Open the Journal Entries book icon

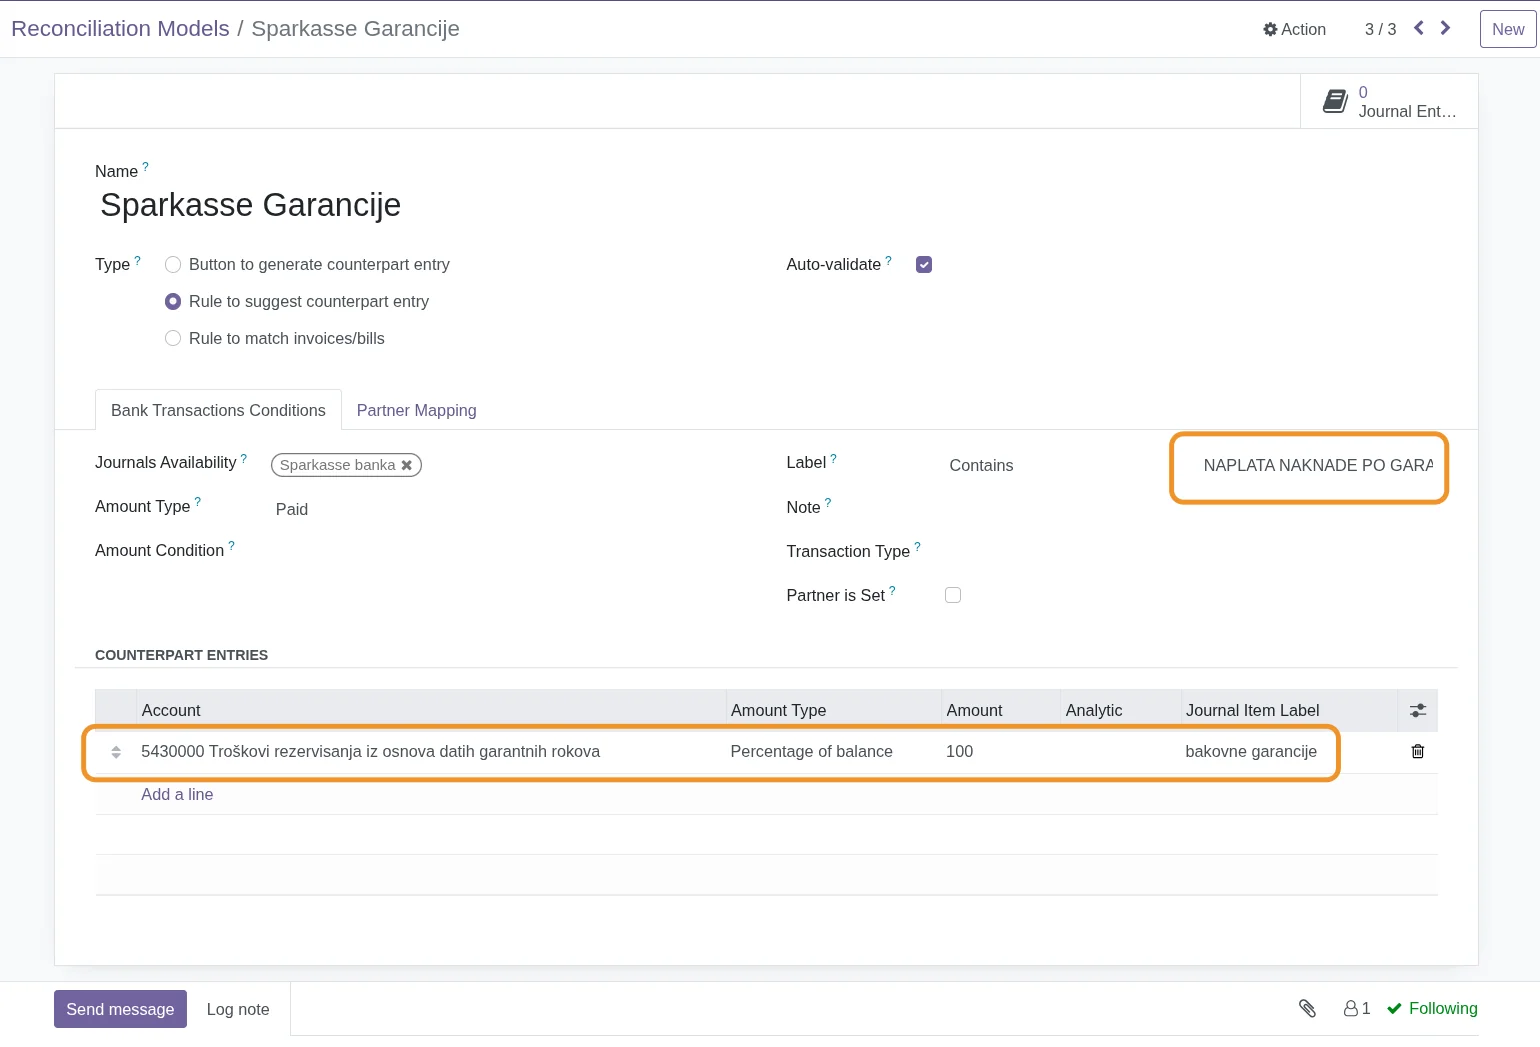pyautogui.click(x=1335, y=101)
